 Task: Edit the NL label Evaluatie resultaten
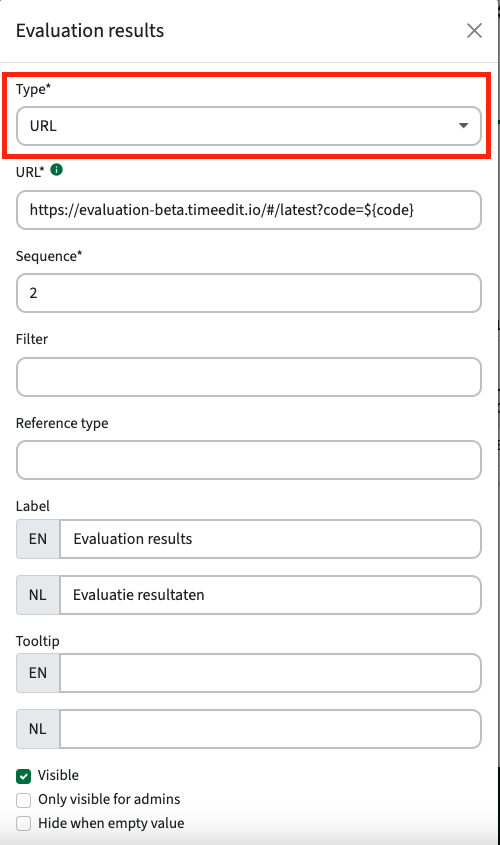click(270, 595)
